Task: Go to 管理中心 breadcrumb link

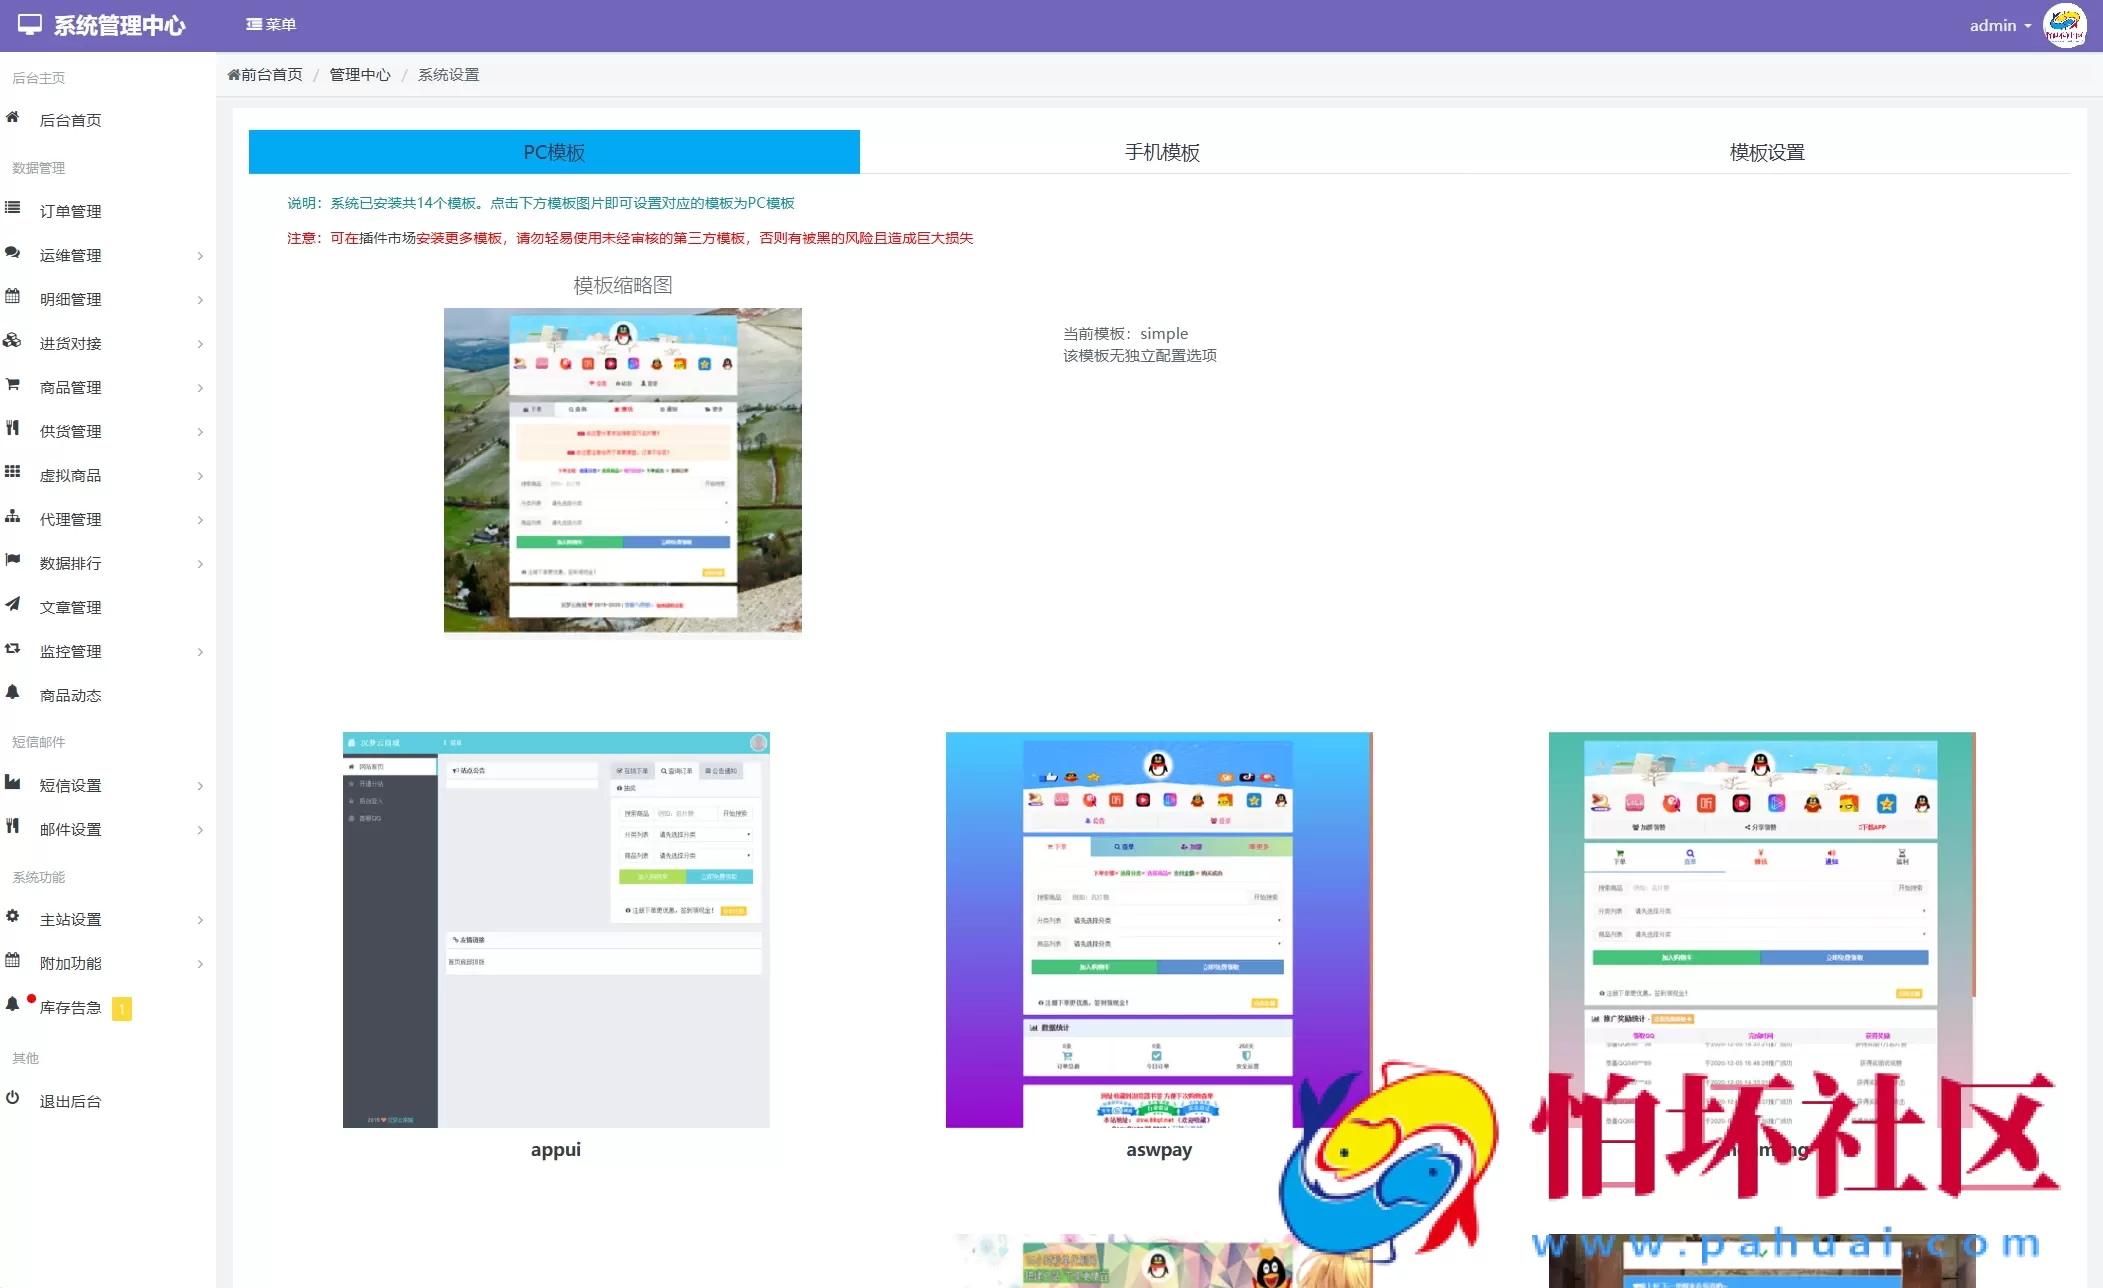Action: click(x=360, y=75)
